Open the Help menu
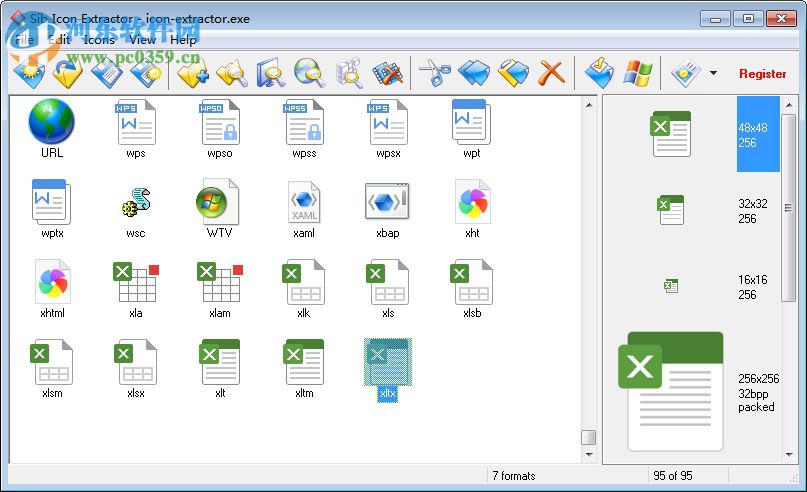Image resolution: width=807 pixels, height=492 pixels. 183,40
